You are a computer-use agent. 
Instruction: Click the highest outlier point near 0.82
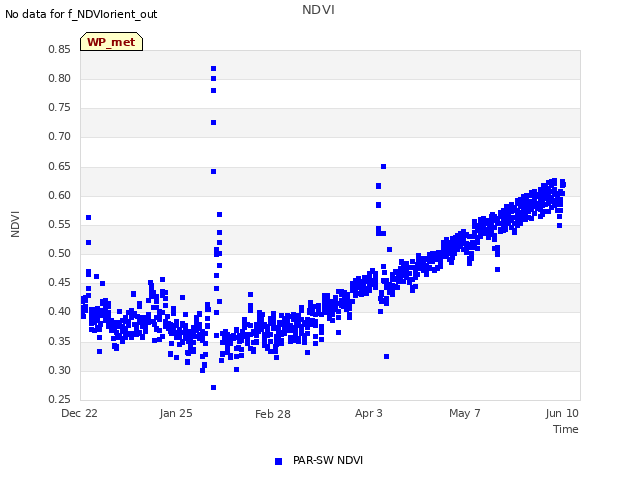[x=213, y=69]
